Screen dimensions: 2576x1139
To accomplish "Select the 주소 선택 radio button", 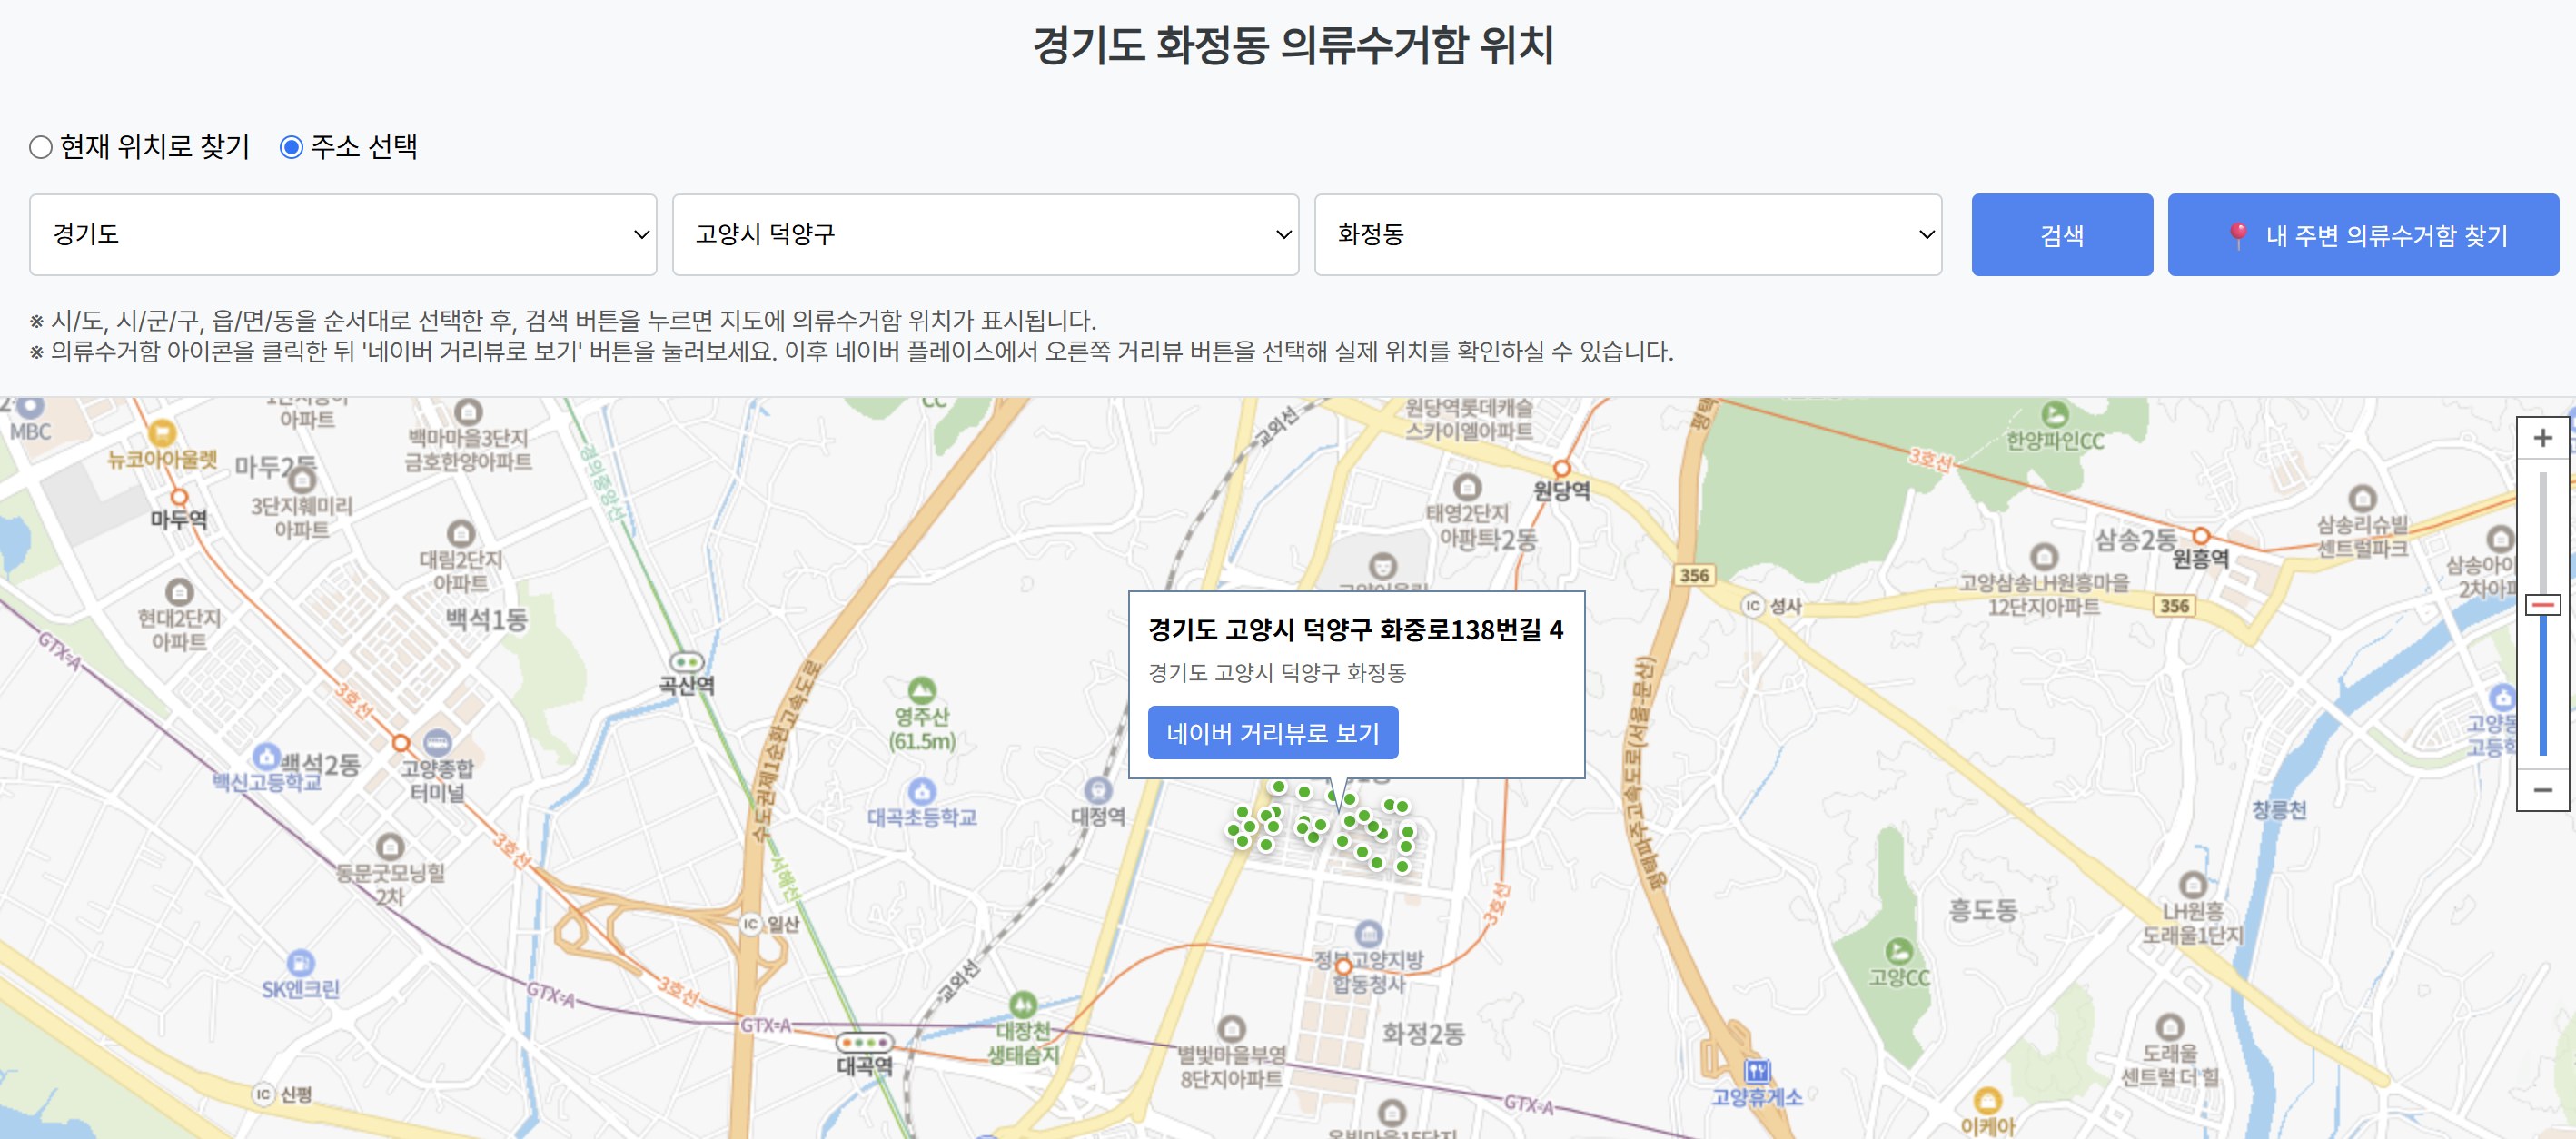I will coord(291,148).
